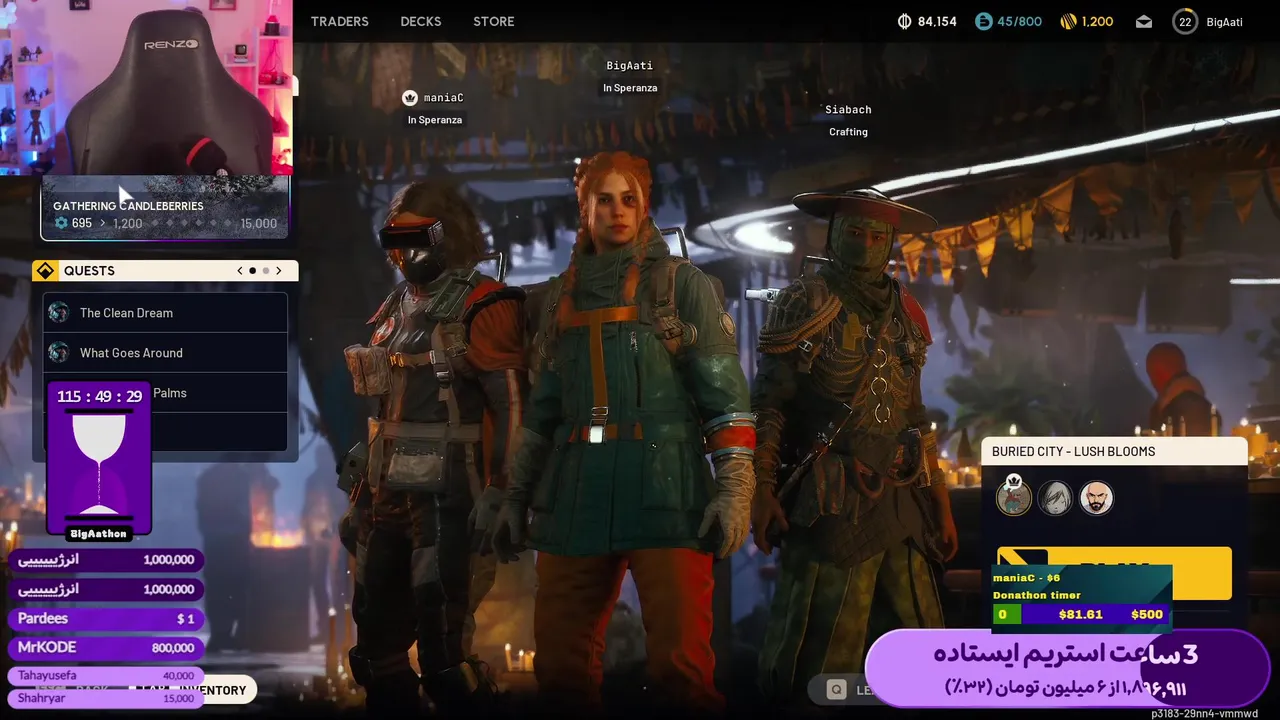Select the bald bearded squad member avatar
Screen dimensions: 1280x720
coord(1096,498)
